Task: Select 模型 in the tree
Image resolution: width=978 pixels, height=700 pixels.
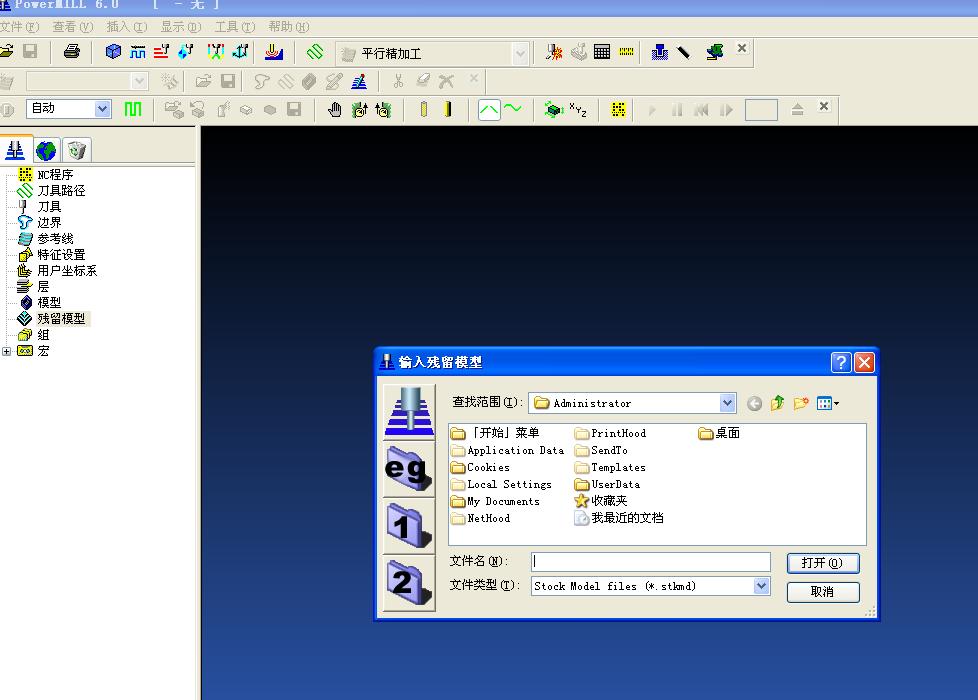Action: click(x=49, y=303)
